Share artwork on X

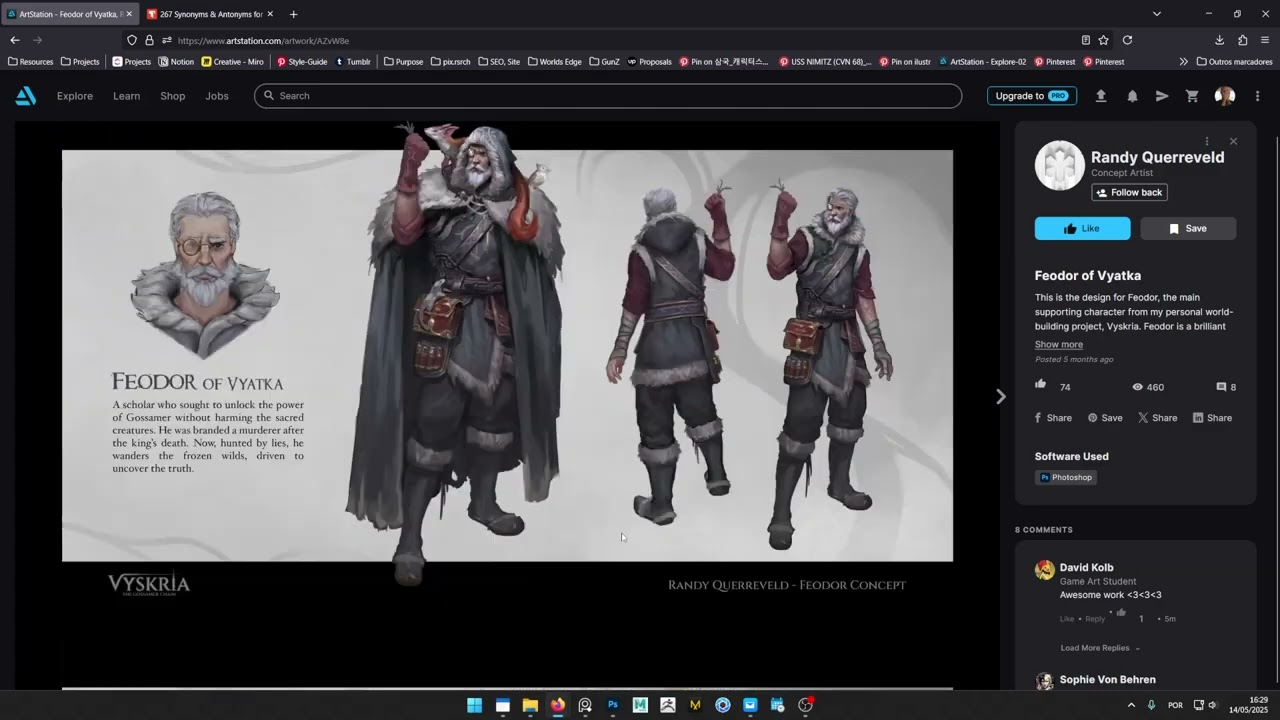pos(1158,418)
